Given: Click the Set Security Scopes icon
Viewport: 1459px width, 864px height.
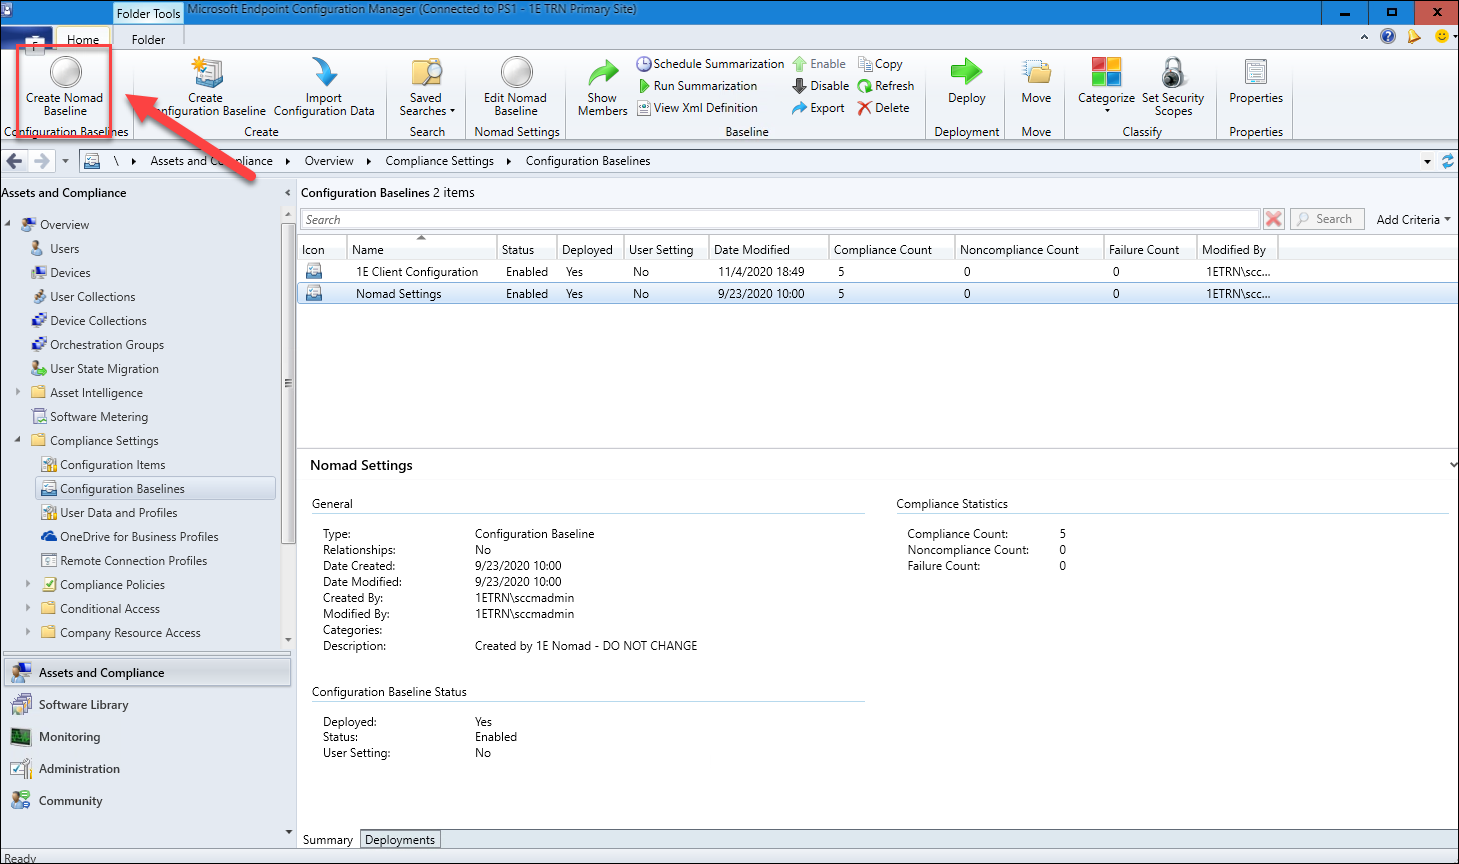Looking at the screenshot, I should click(x=1172, y=73).
